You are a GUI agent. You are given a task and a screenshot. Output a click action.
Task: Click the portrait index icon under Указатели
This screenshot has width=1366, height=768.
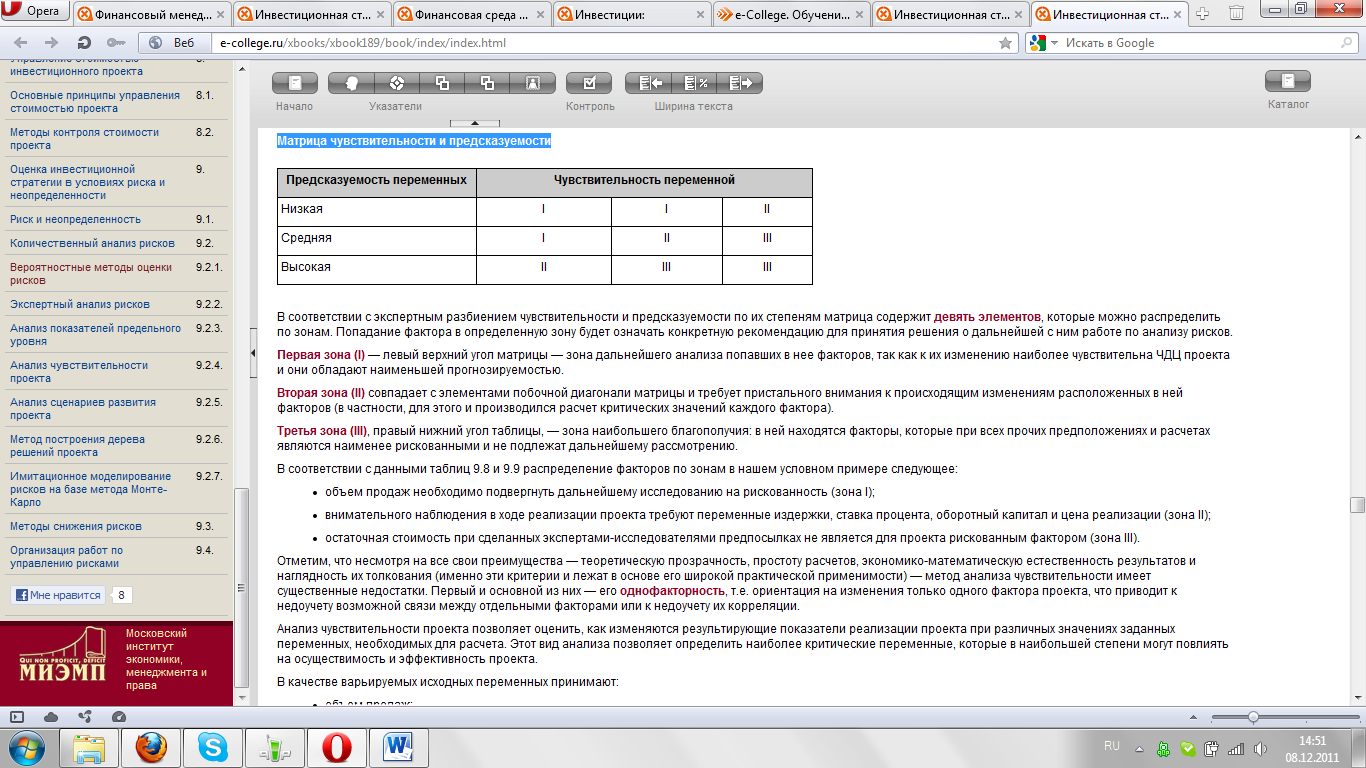point(533,83)
